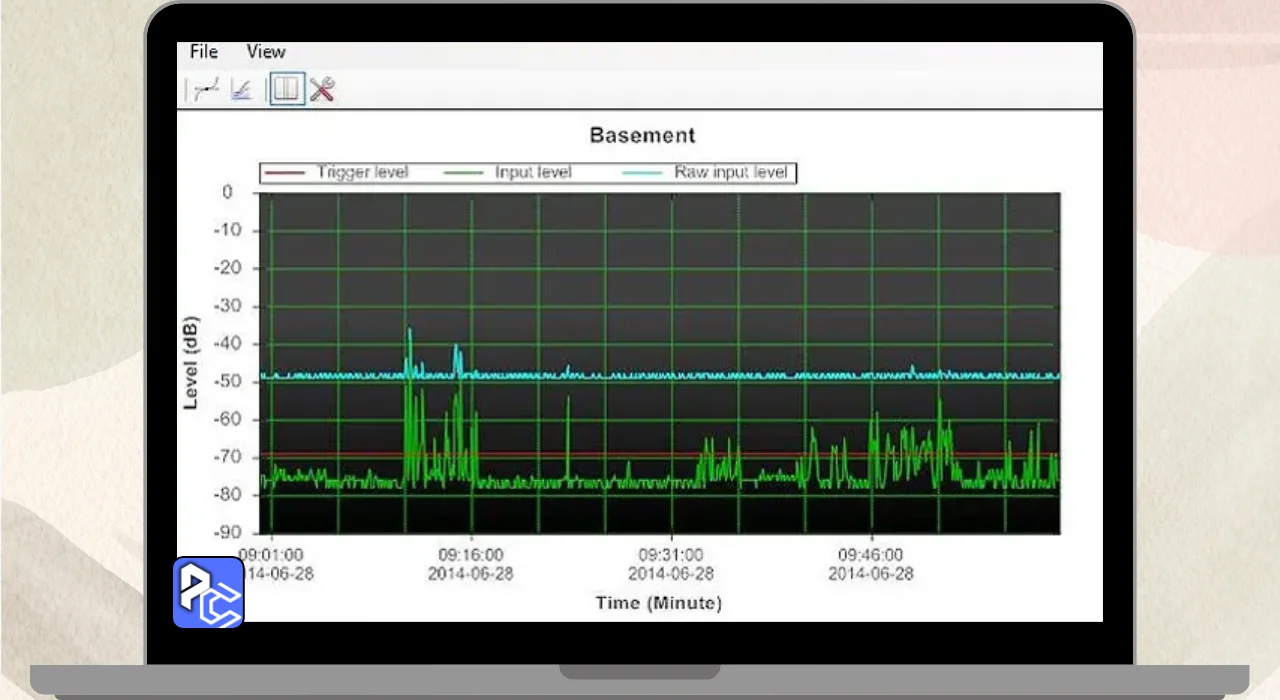The height and width of the screenshot is (700, 1280).
Task: Click the 09:46:00 time axis label
Action: 870,555
